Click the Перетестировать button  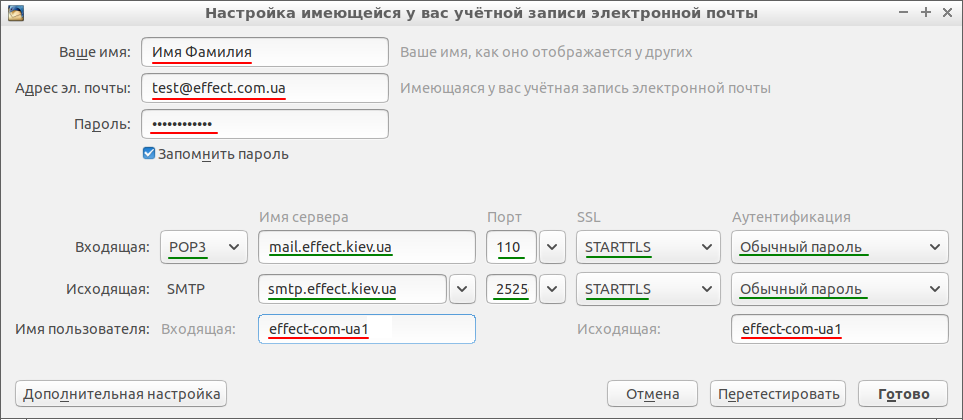[778, 394]
